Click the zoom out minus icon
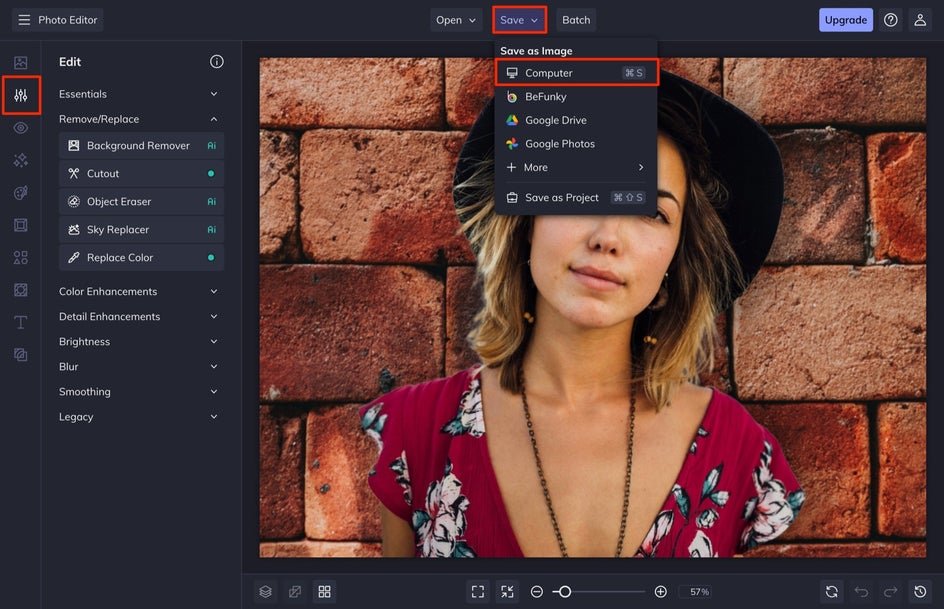944x609 pixels. tap(536, 592)
